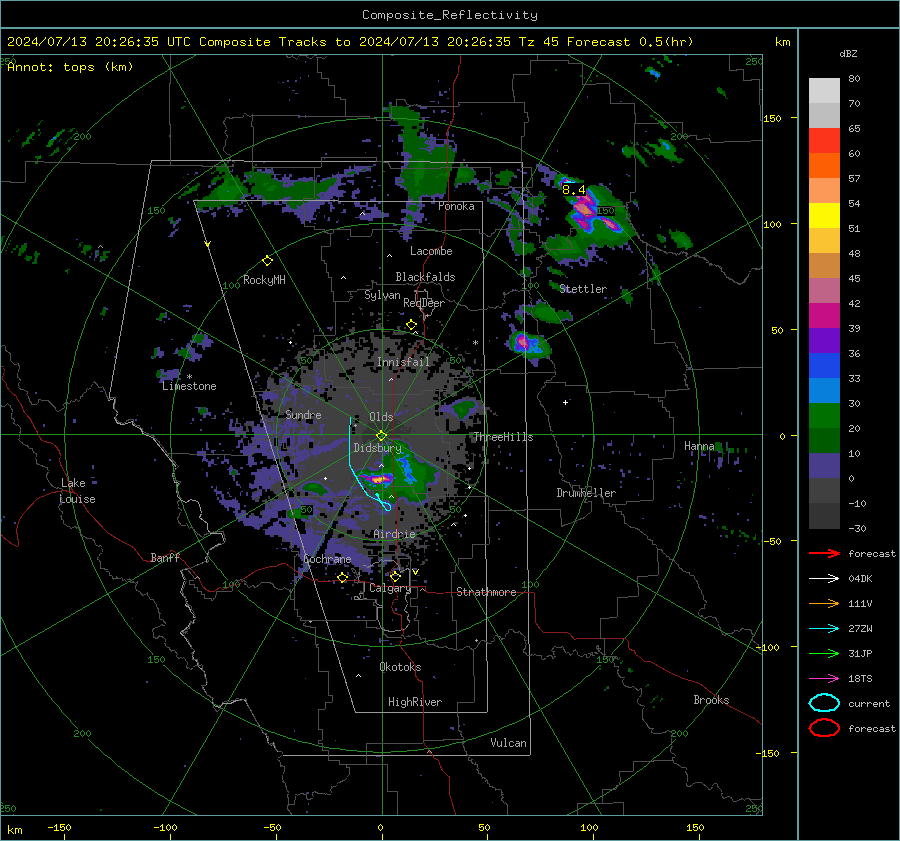The image size is (900, 841).
Task: Select the Hanna city label
Action: coord(699,446)
